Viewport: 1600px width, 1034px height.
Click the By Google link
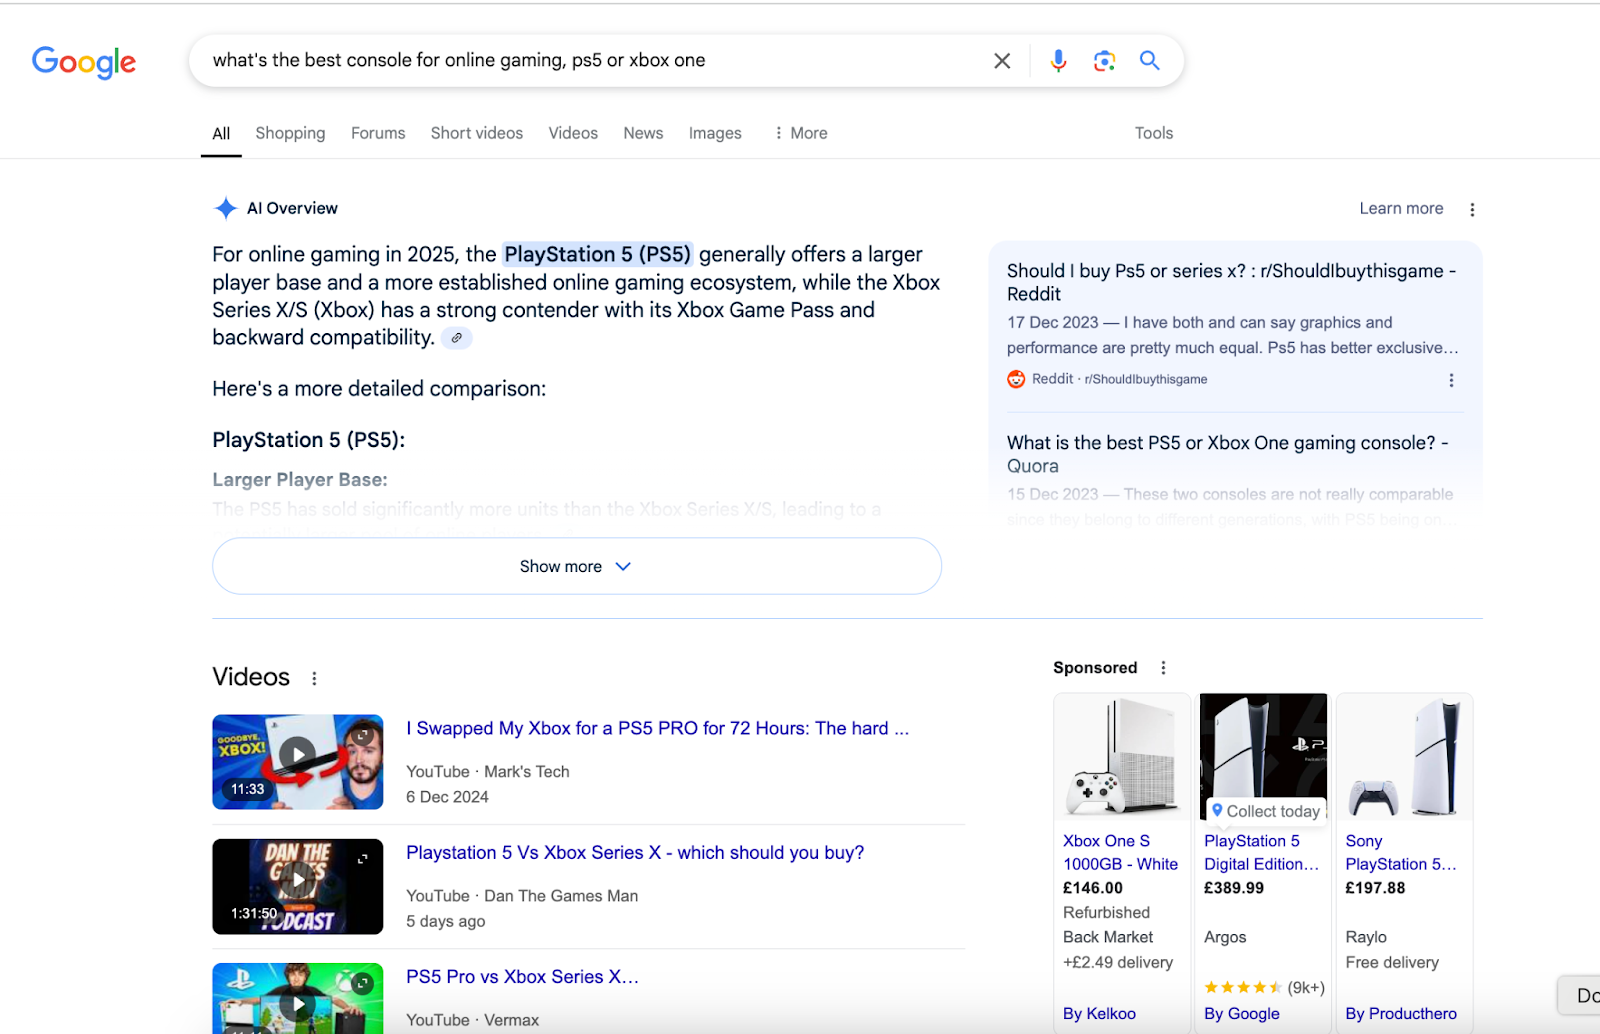pos(1242,1013)
